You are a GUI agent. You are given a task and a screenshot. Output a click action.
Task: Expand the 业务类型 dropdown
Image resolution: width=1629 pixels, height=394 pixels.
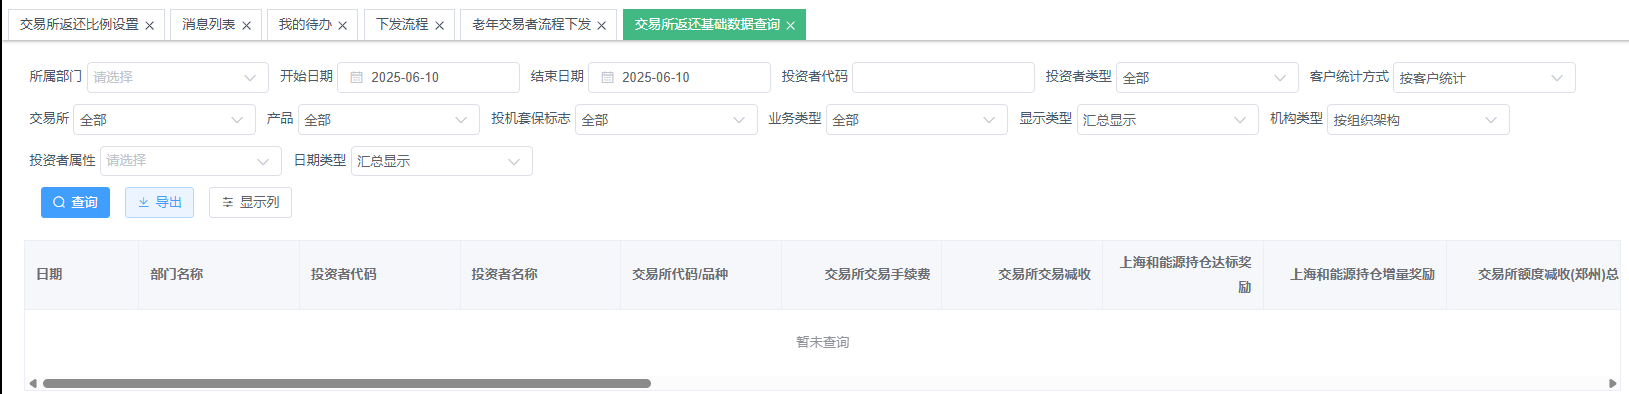[x=917, y=119]
